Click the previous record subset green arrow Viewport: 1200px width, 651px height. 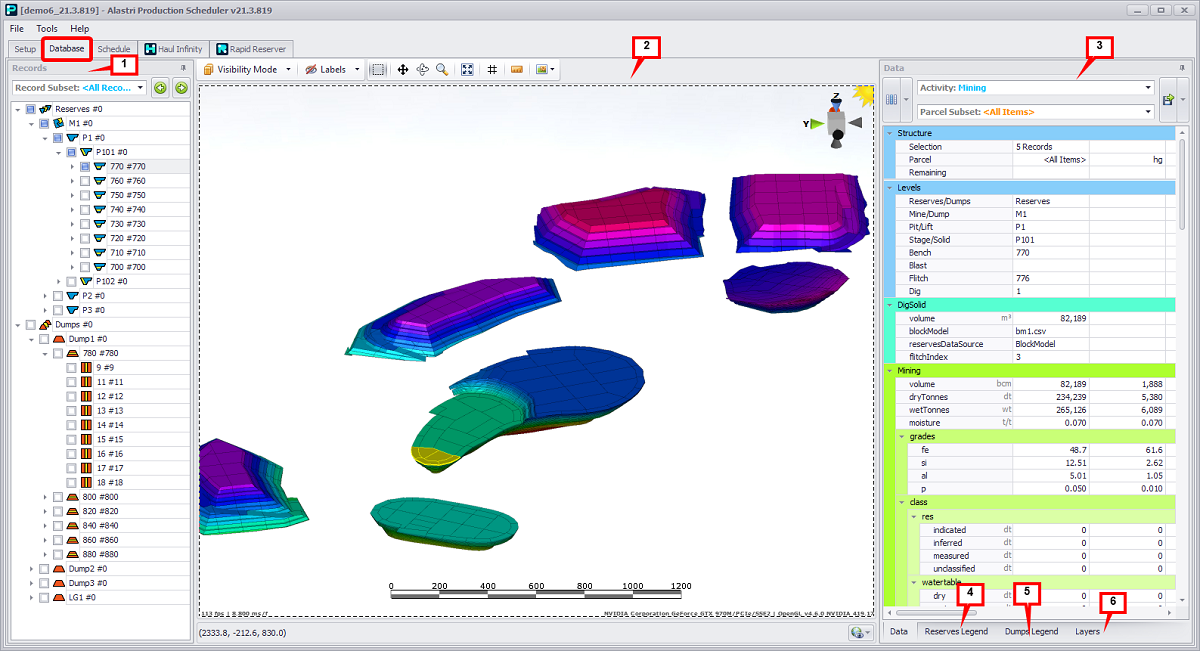pyautogui.click(x=161, y=88)
